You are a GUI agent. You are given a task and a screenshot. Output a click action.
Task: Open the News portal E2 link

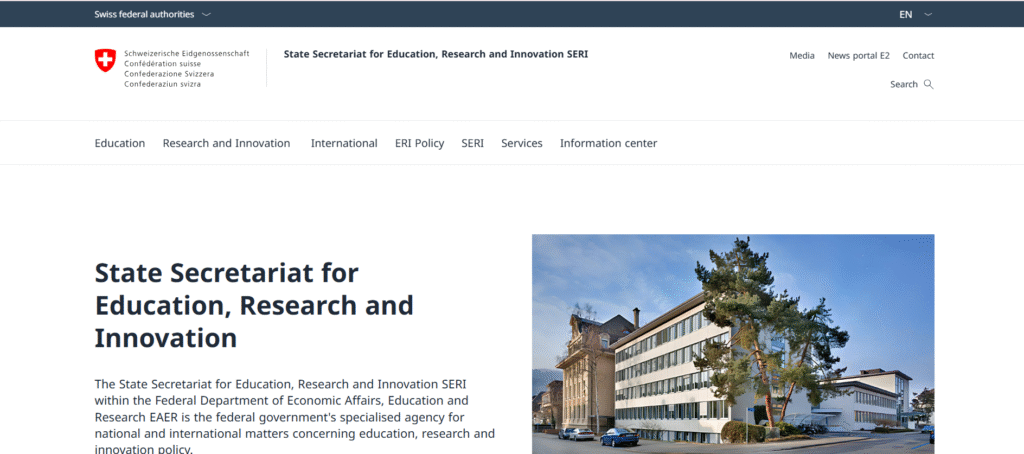click(858, 56)
